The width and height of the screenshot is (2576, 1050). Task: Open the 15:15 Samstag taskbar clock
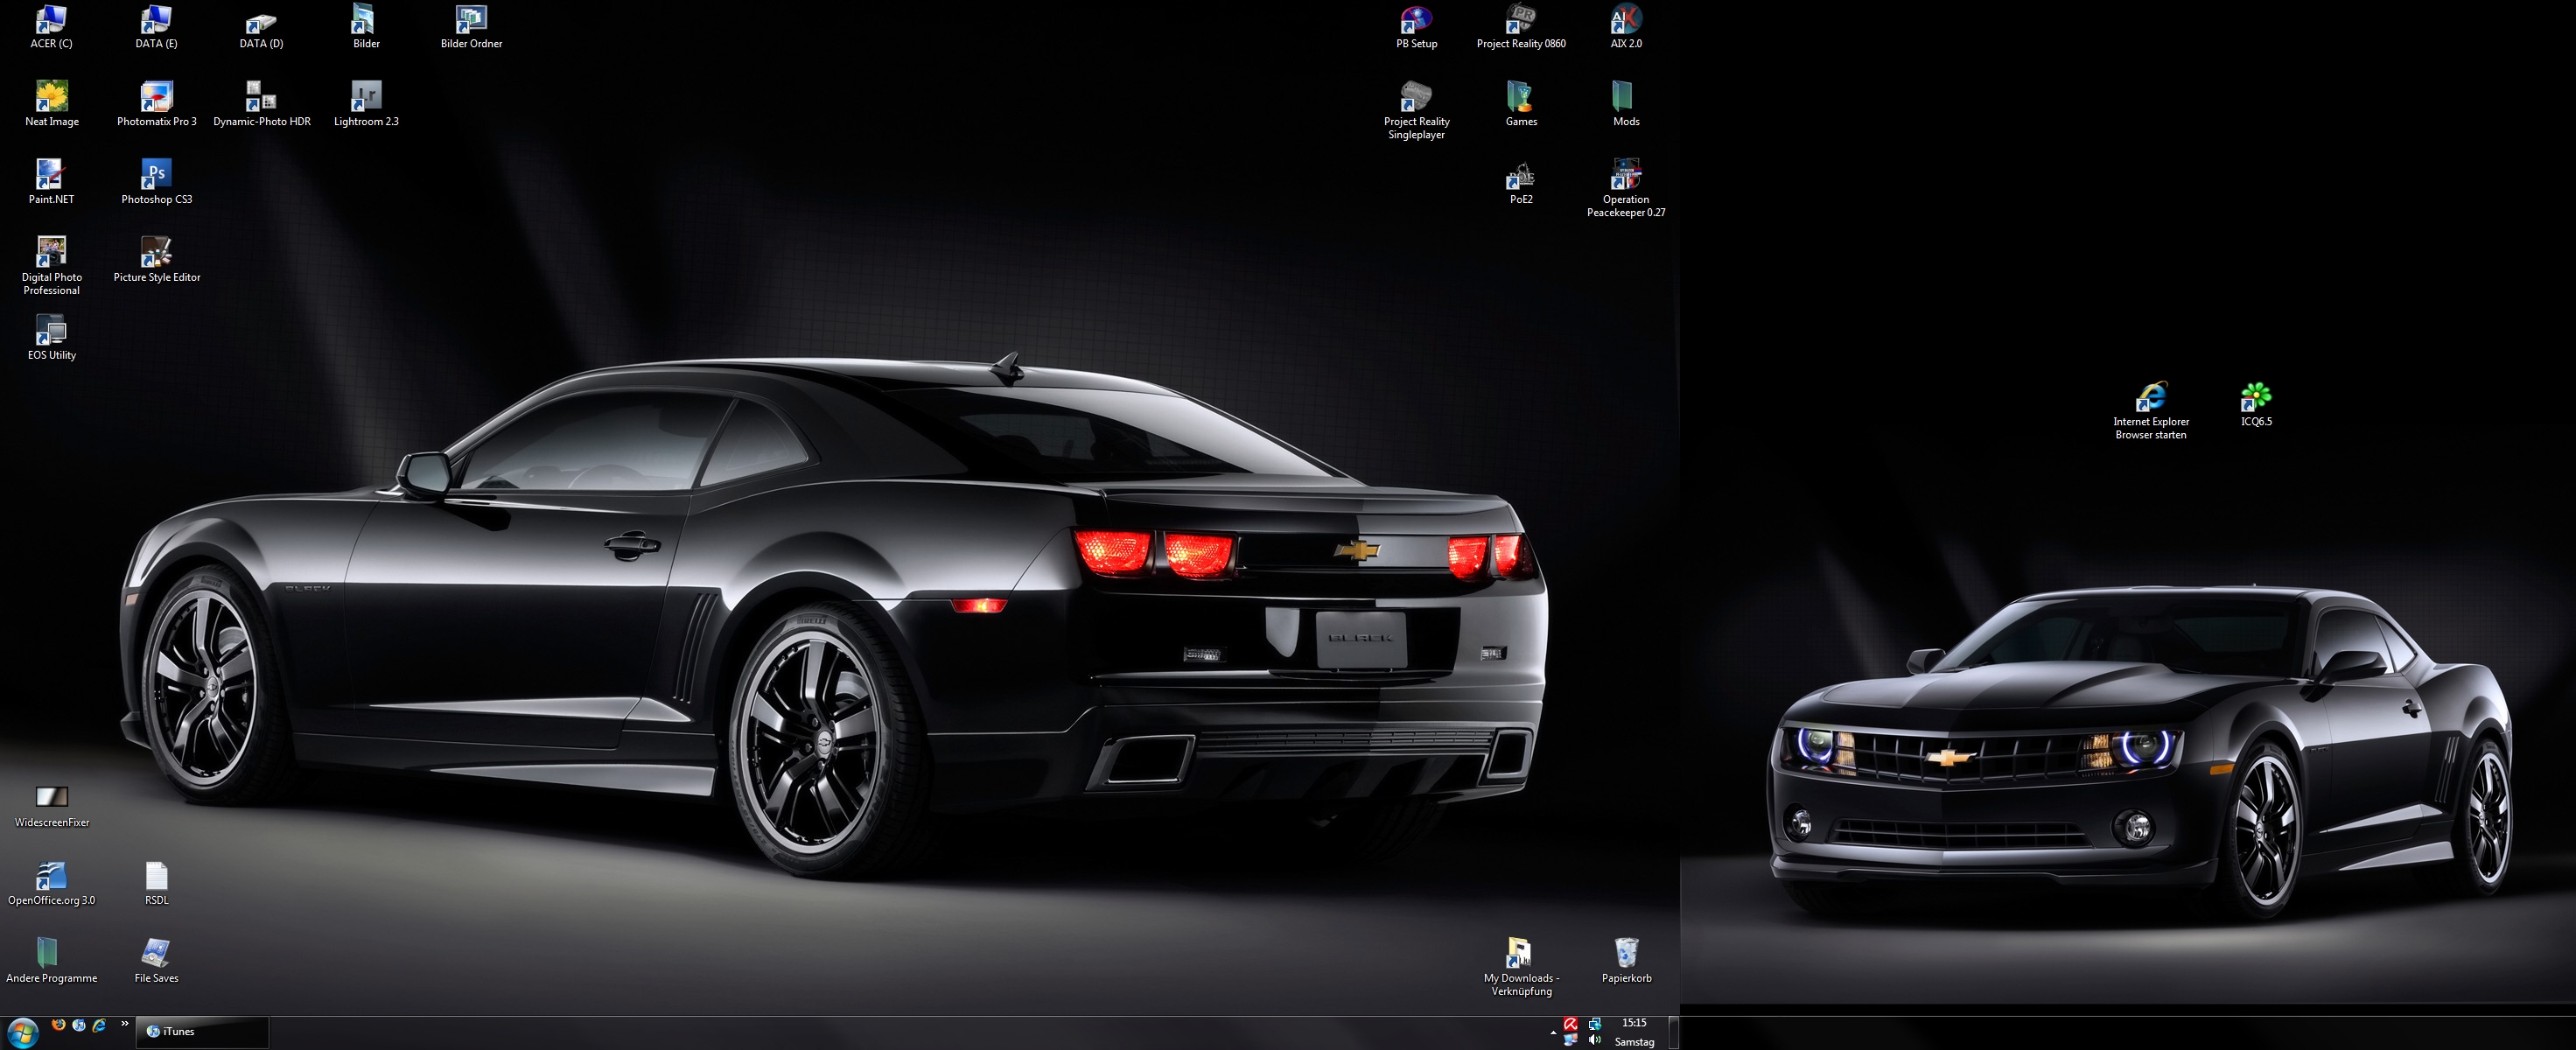coord(1634,1032)
